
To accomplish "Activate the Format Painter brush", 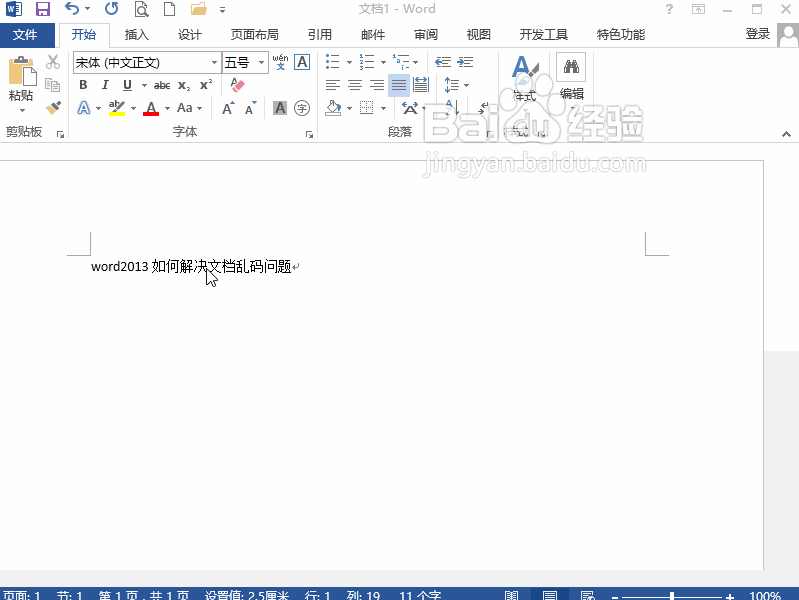I will coord(53,108).
